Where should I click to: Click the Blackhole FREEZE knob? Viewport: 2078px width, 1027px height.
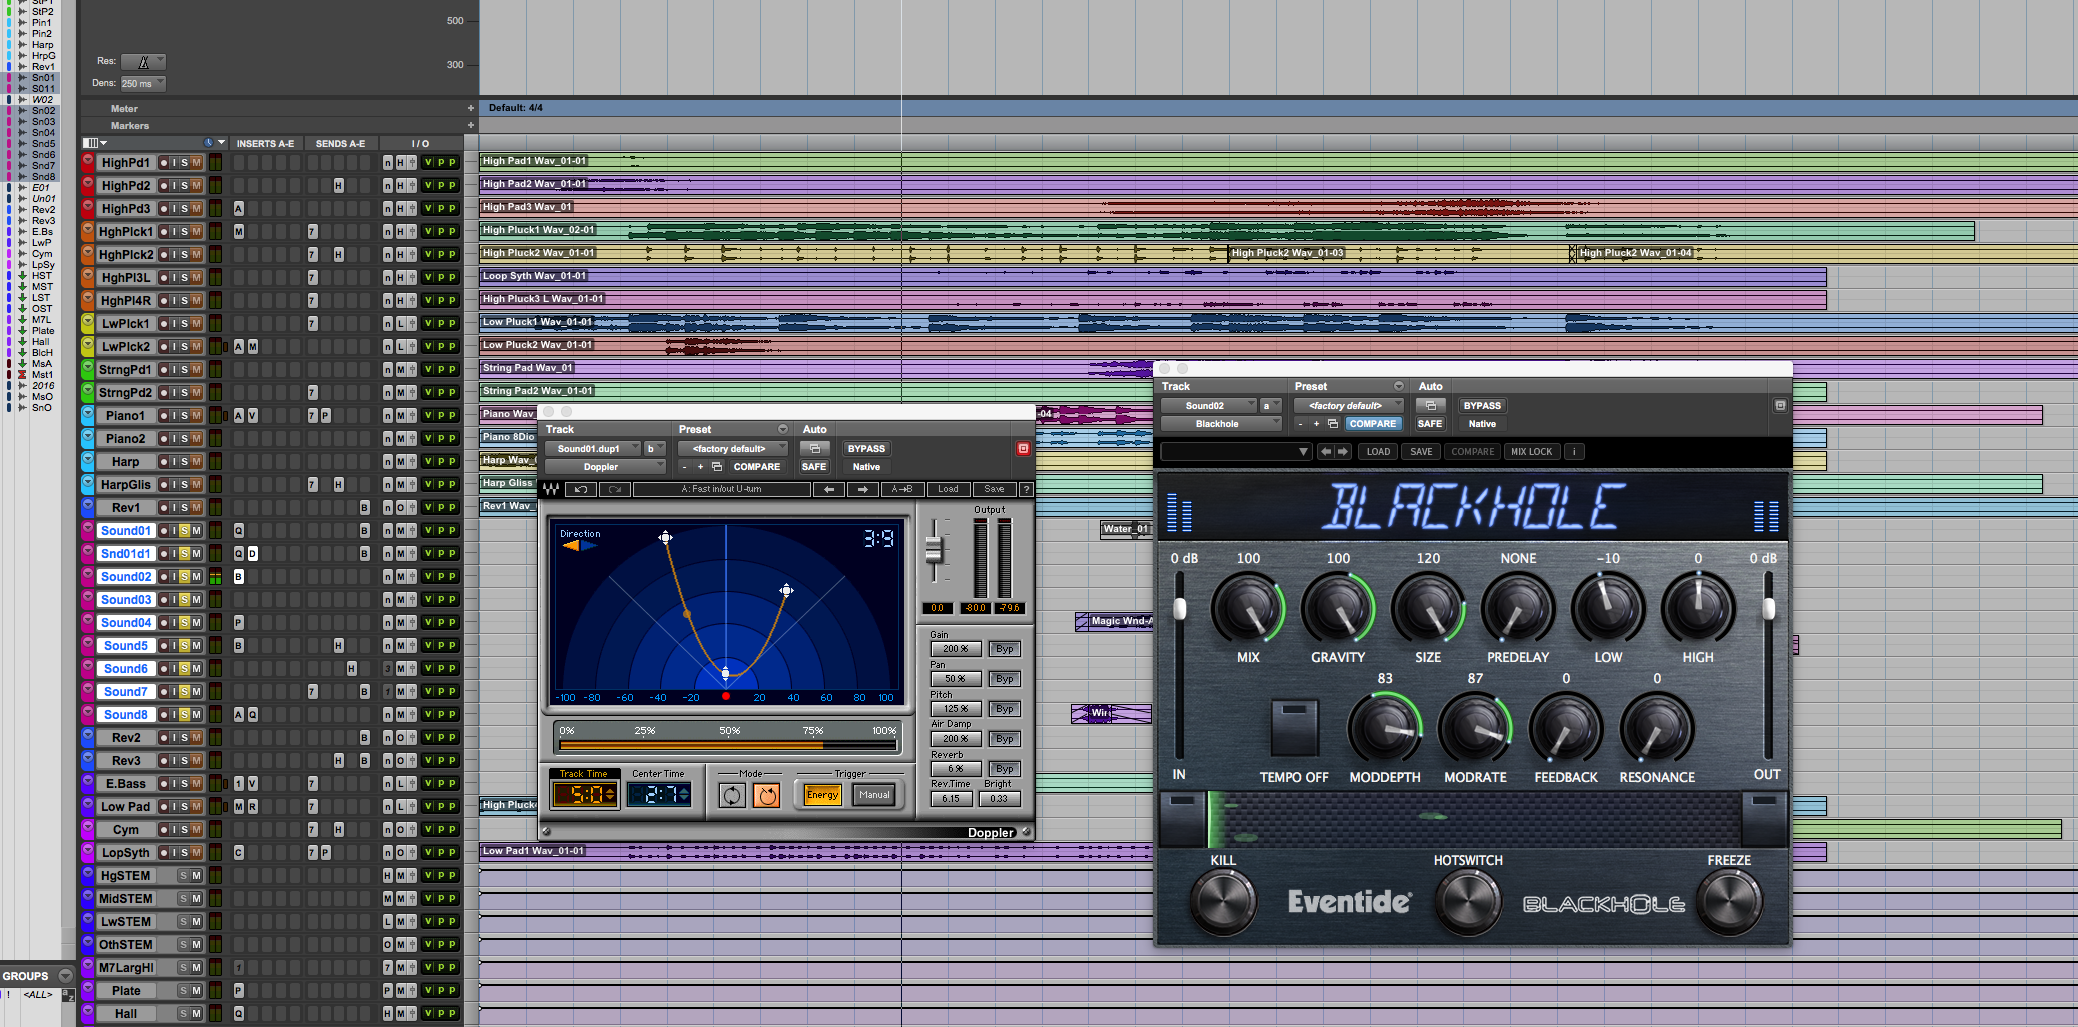point(1729,900)
